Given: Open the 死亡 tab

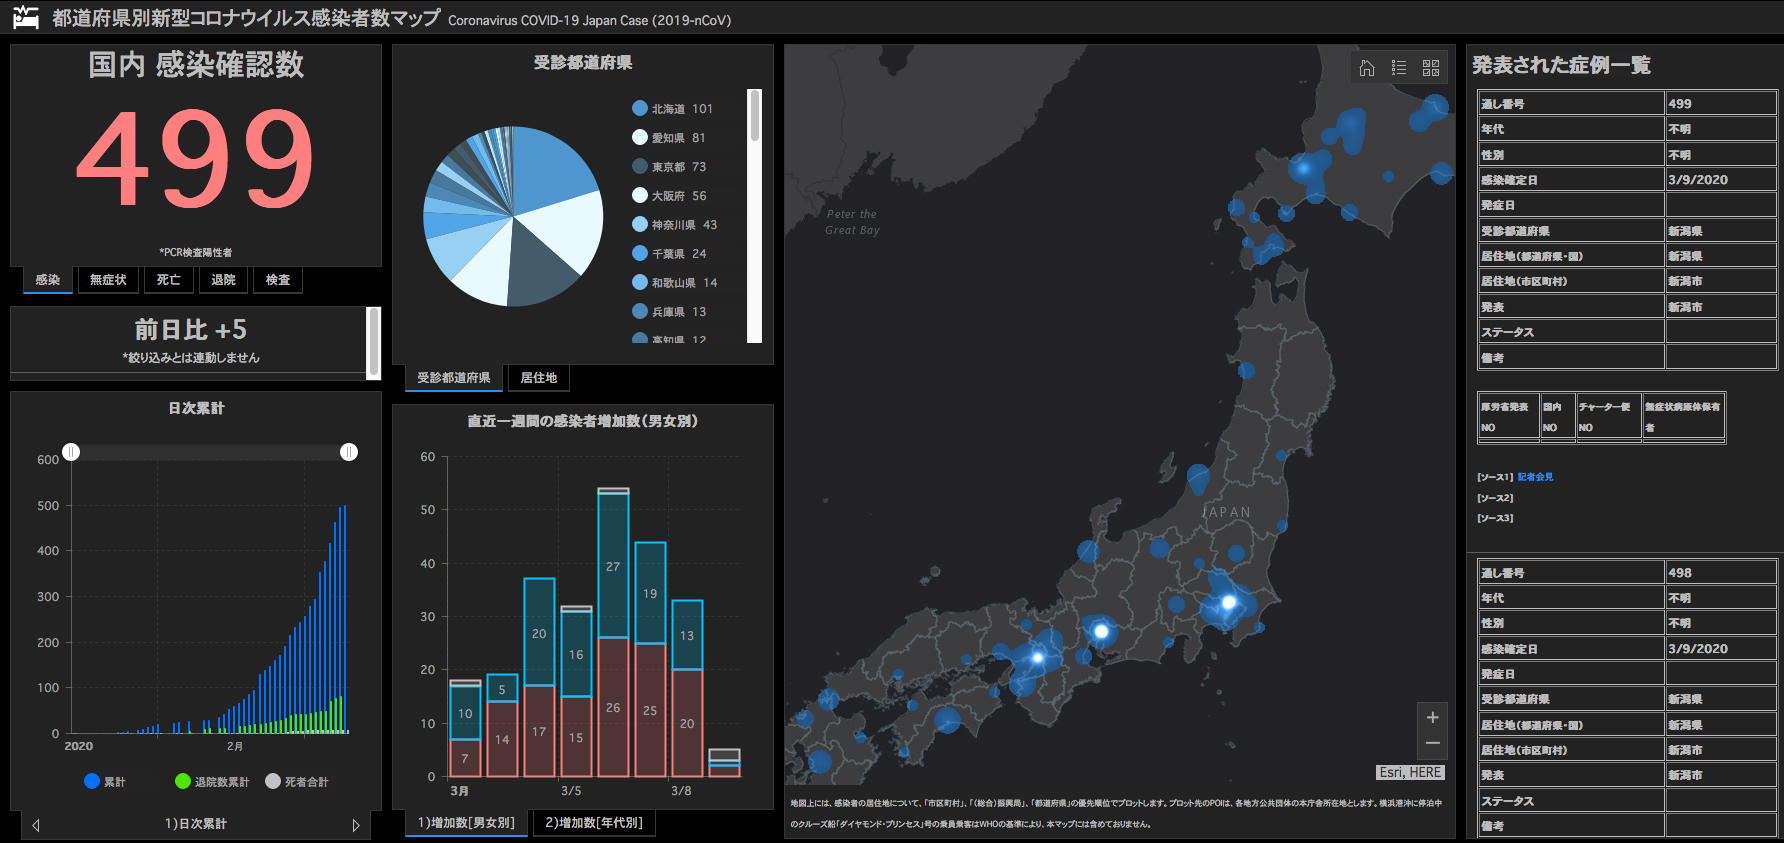Looking at the screenshot, I should click(169, 280).
